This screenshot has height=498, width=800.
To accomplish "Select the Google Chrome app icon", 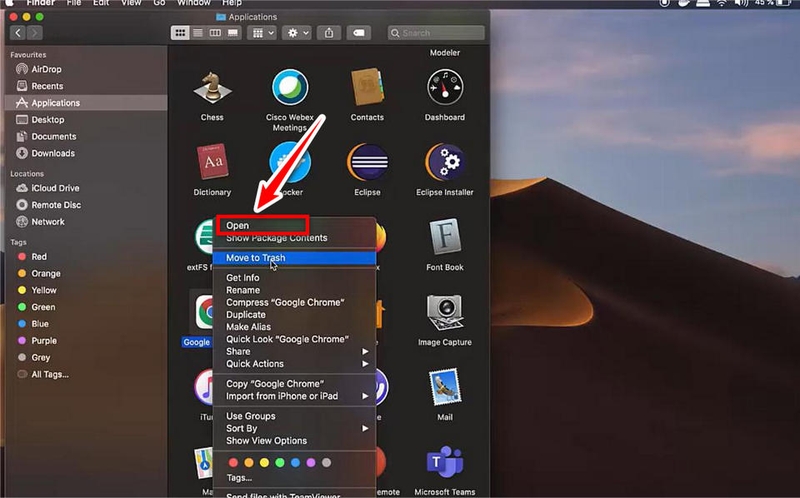I will click(204, 312).
